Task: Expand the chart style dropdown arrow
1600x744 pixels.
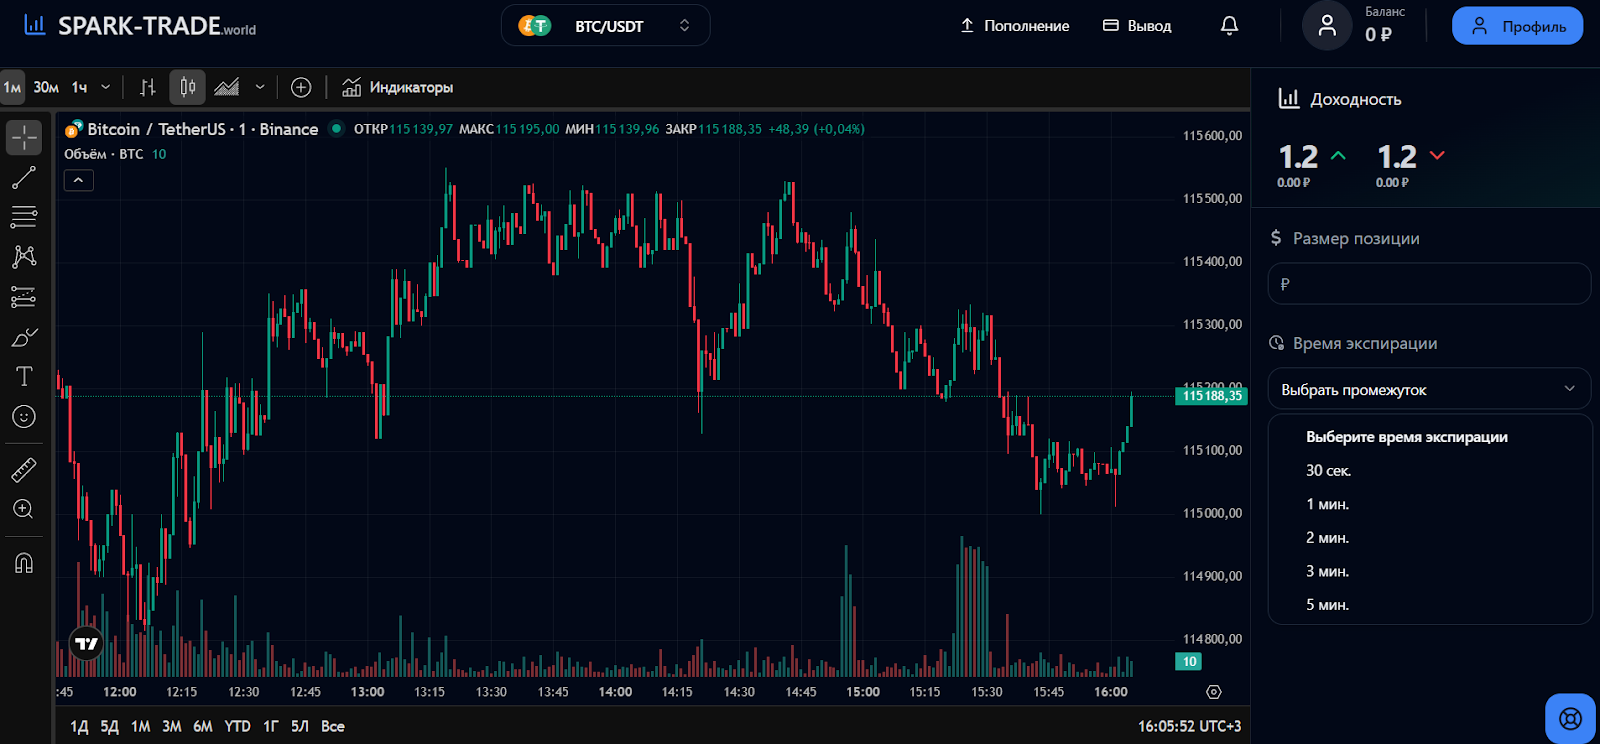Action: point(260,88)
